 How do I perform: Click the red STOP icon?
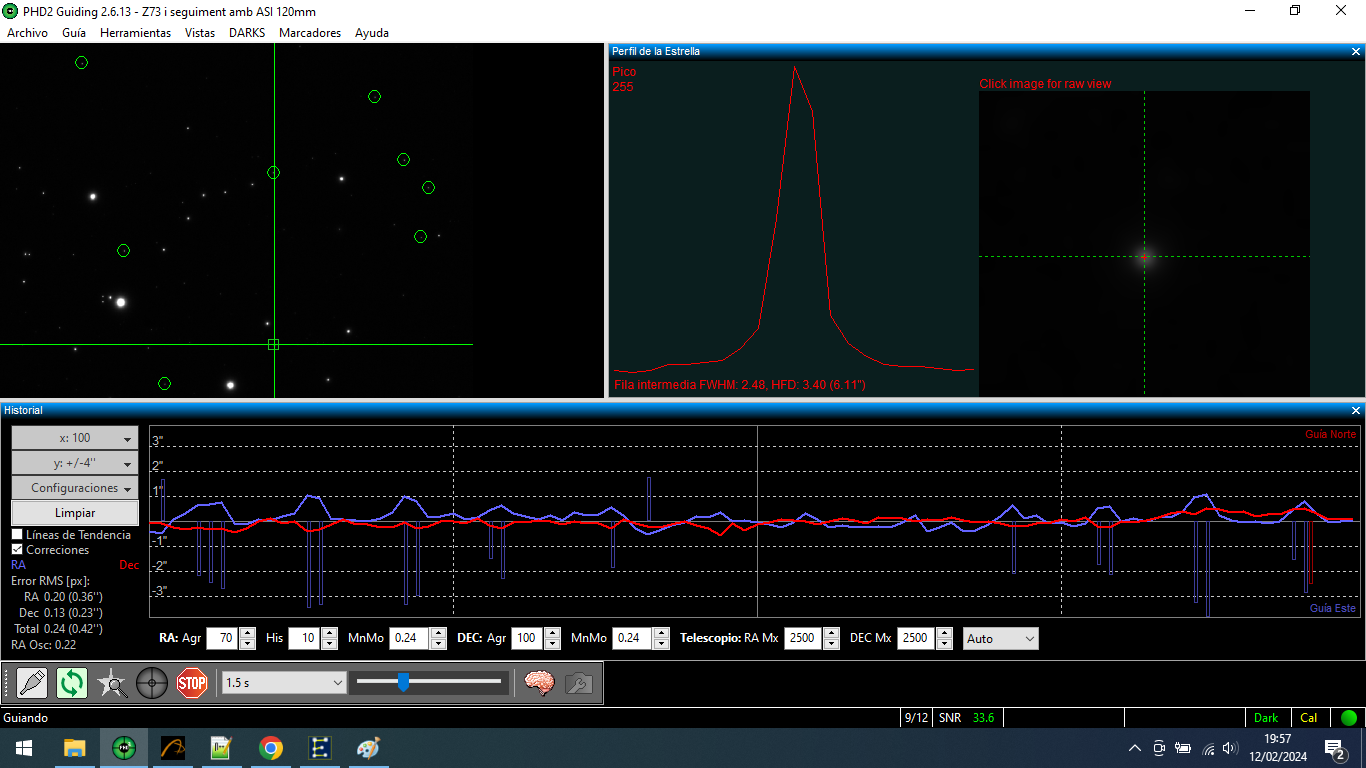click(191, 683)
